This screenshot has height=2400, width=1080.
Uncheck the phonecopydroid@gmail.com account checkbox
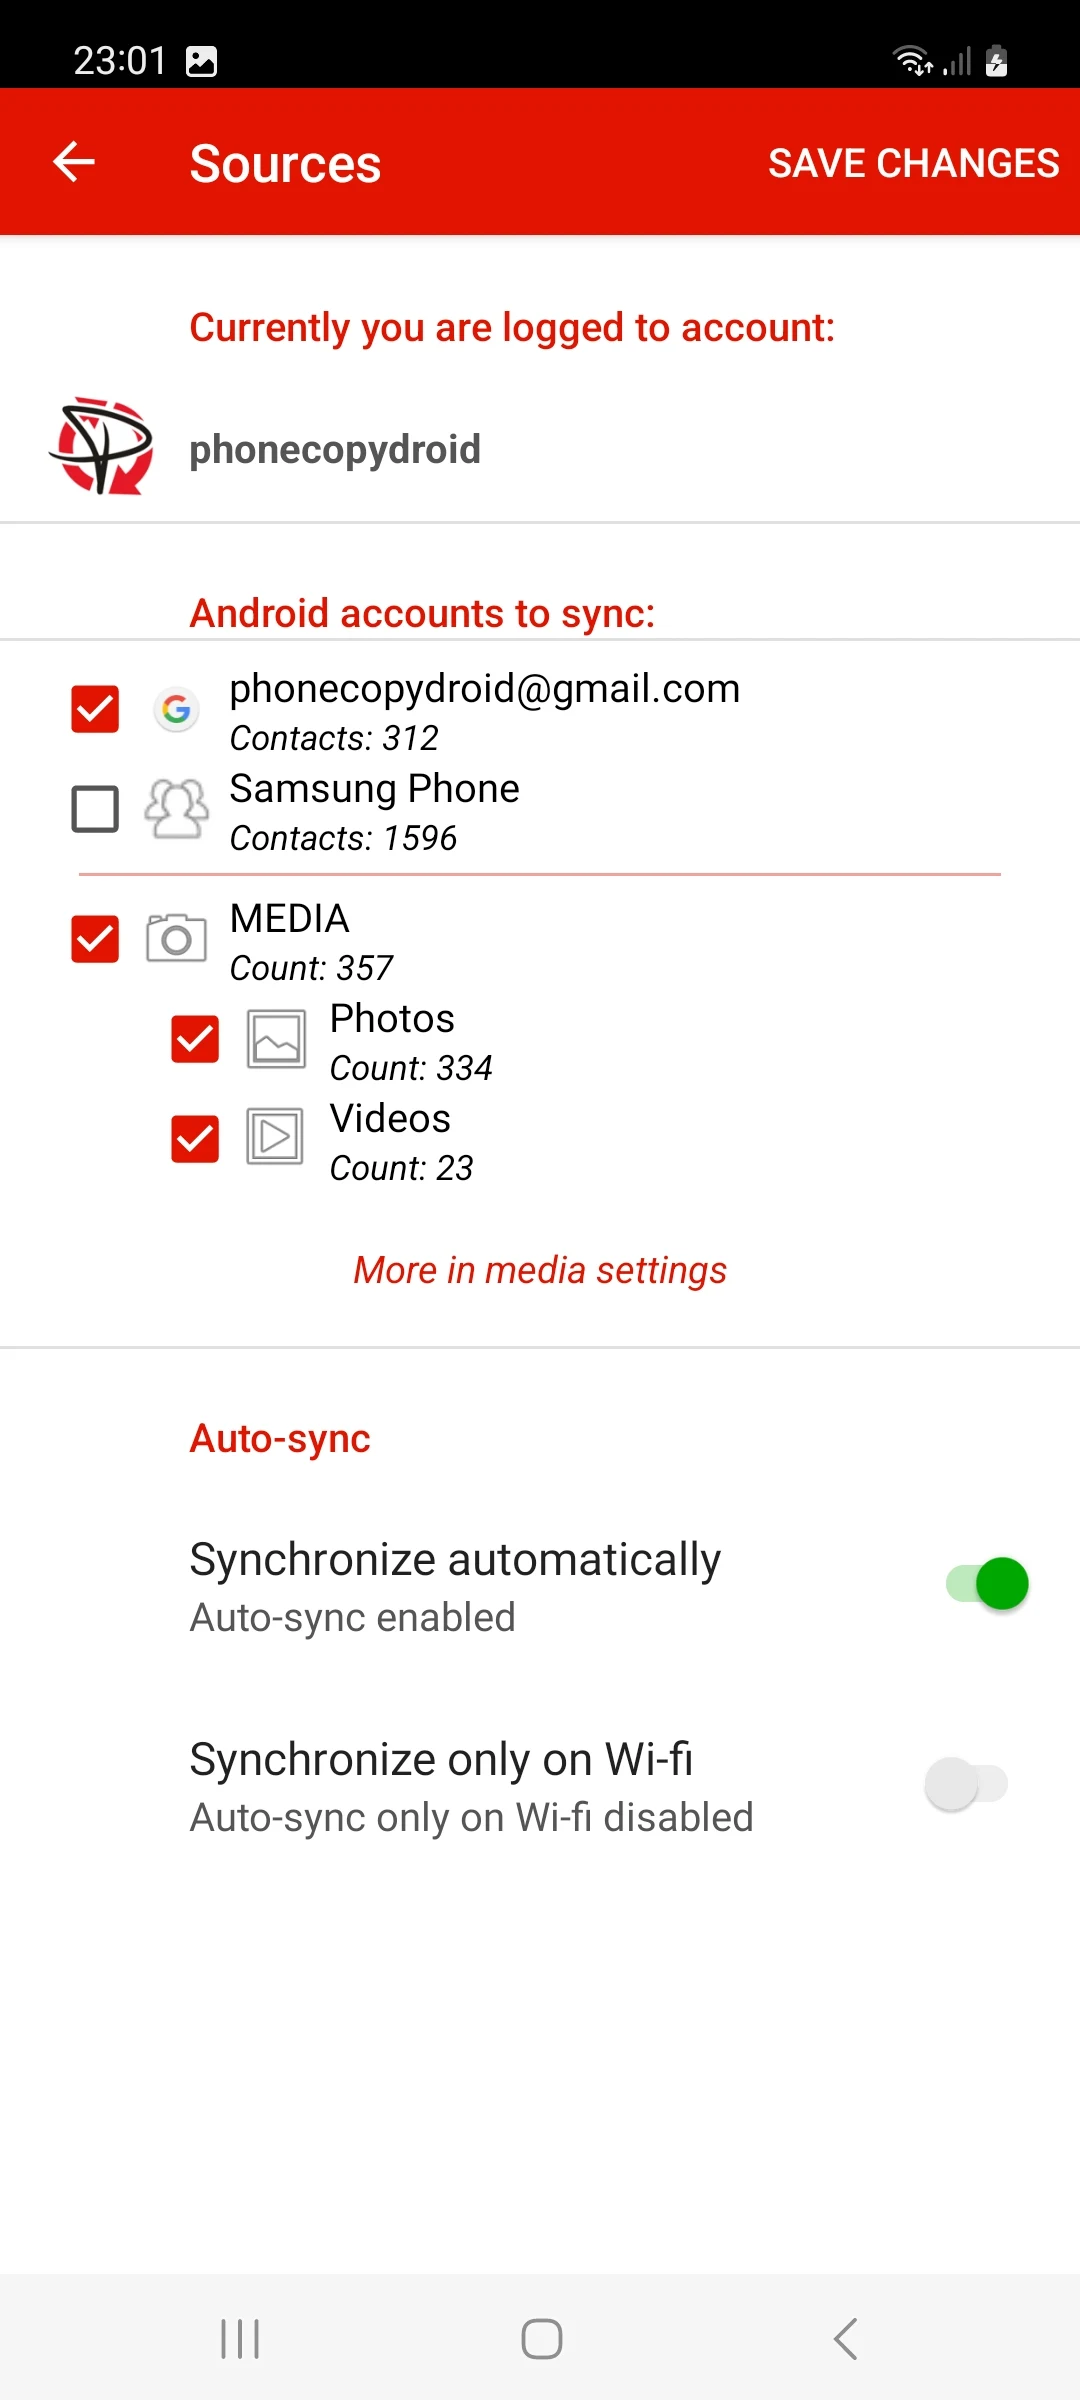coord(95,709)
